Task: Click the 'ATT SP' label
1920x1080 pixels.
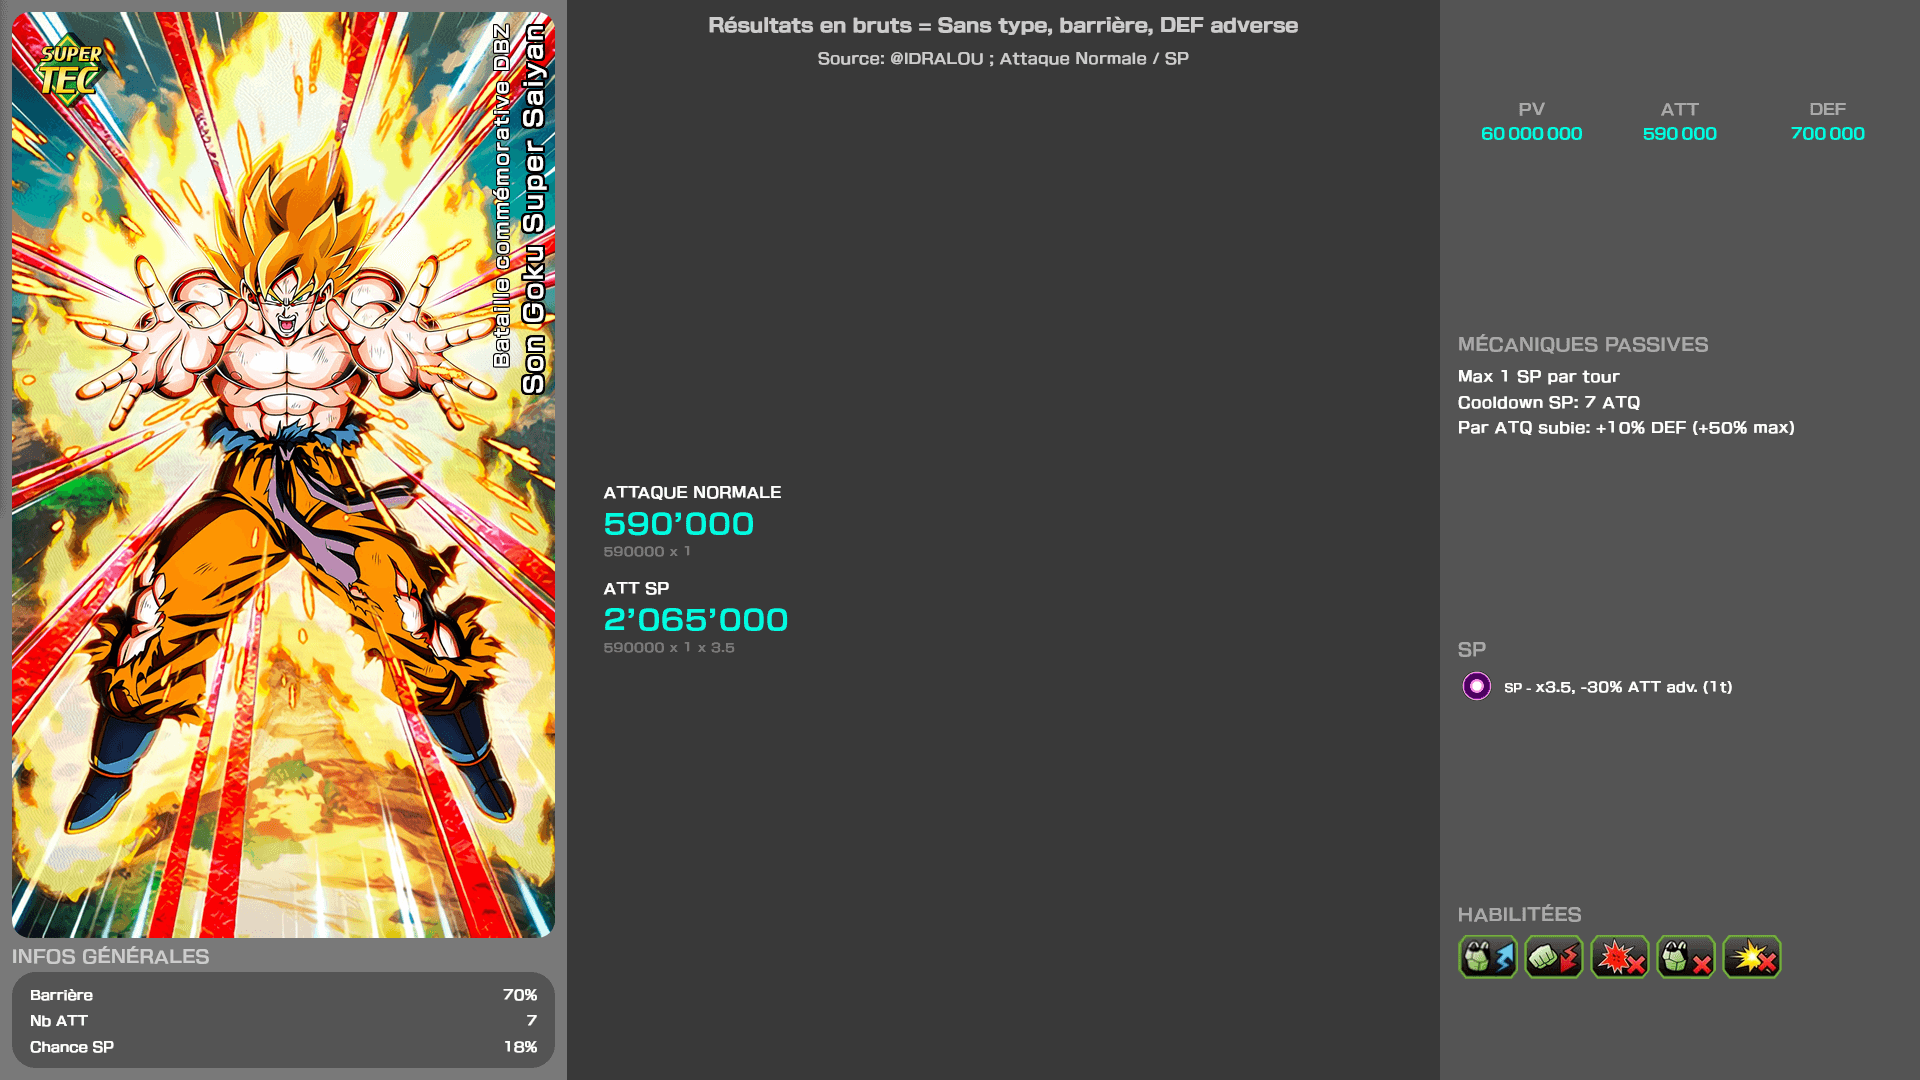Action: coord(636,588)
